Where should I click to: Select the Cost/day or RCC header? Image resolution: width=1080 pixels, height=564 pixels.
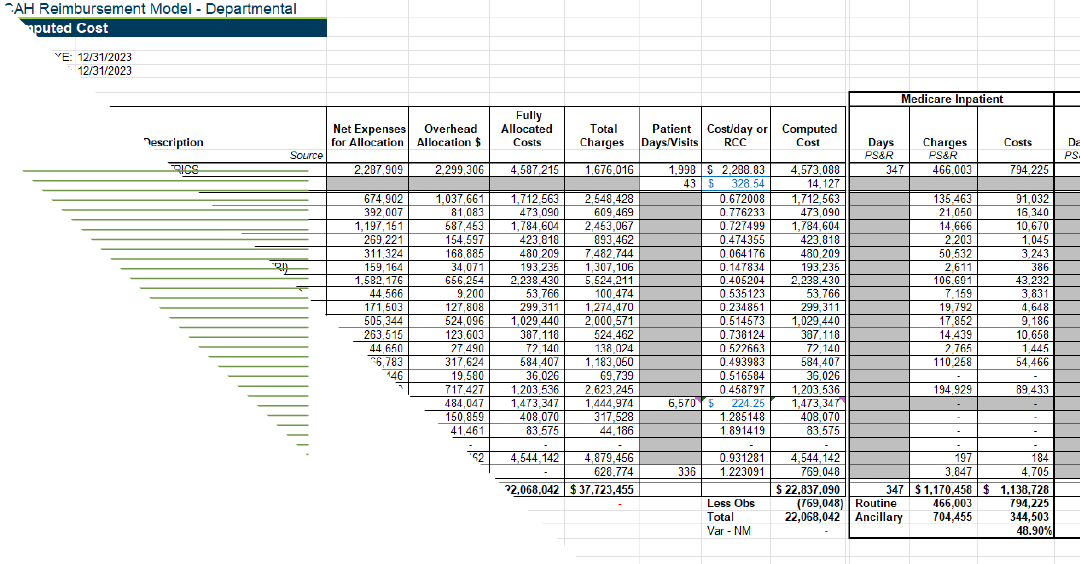tap(736, 135)
